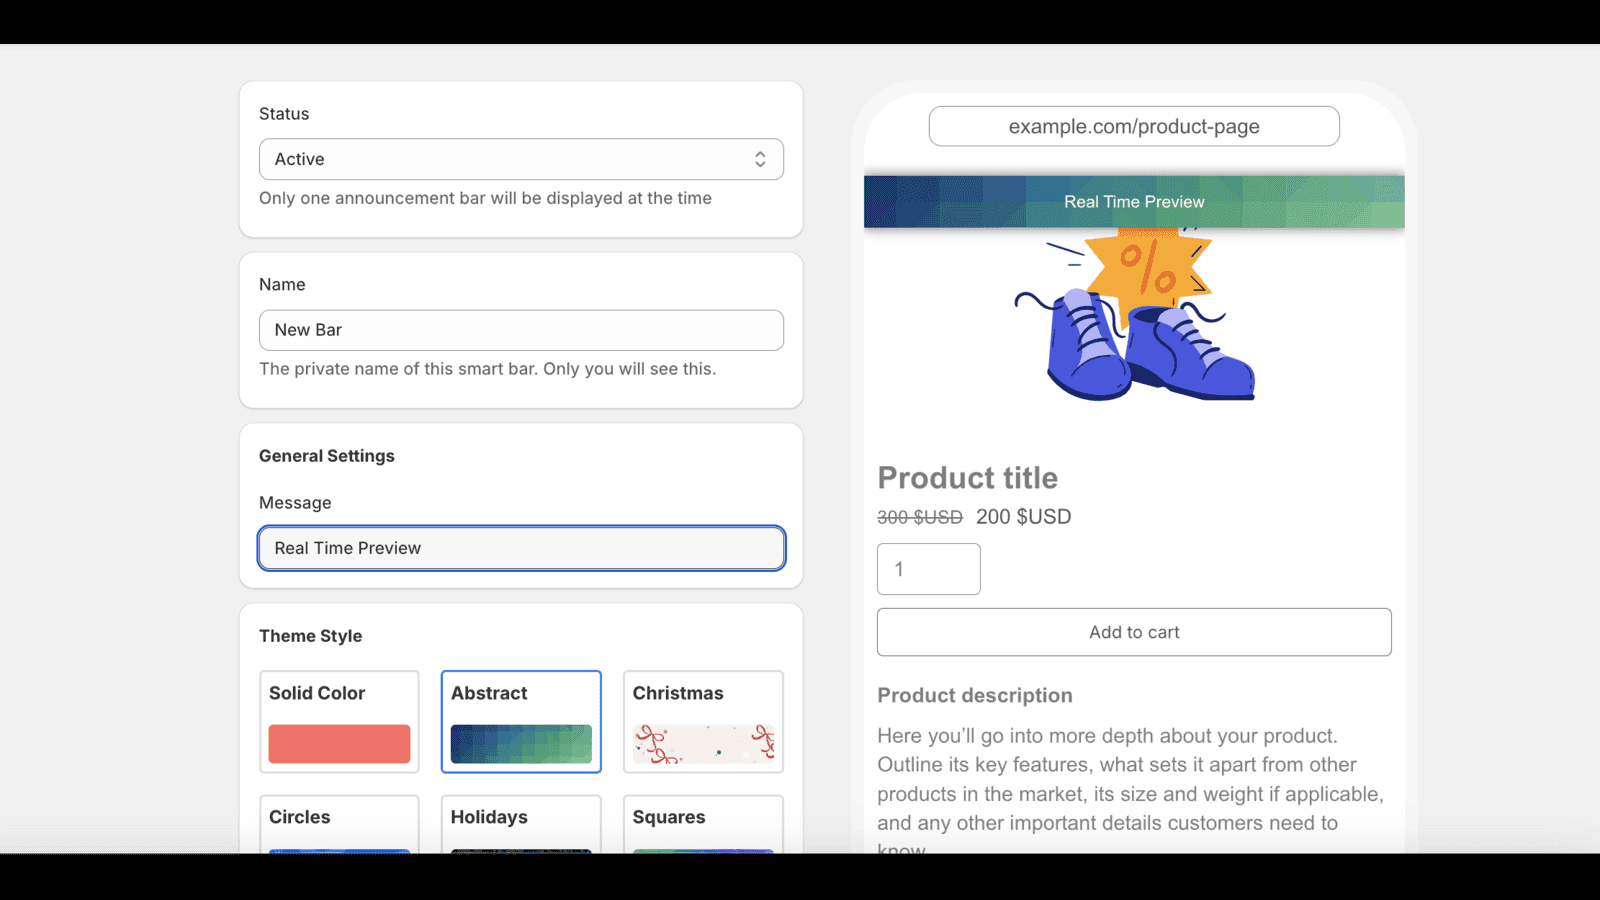Click the red Solid Color swatch preview
Viewport: 1600px width, 900px height.
tap(339, 744)
